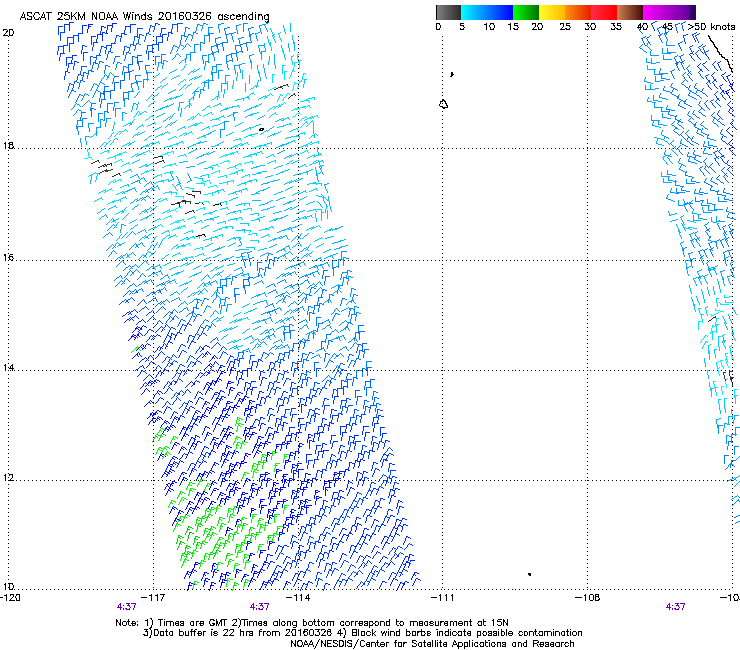Viewport: 740px width, 650px height.
Task: Click the latitude label '16'
Action: tap(8, 257)
